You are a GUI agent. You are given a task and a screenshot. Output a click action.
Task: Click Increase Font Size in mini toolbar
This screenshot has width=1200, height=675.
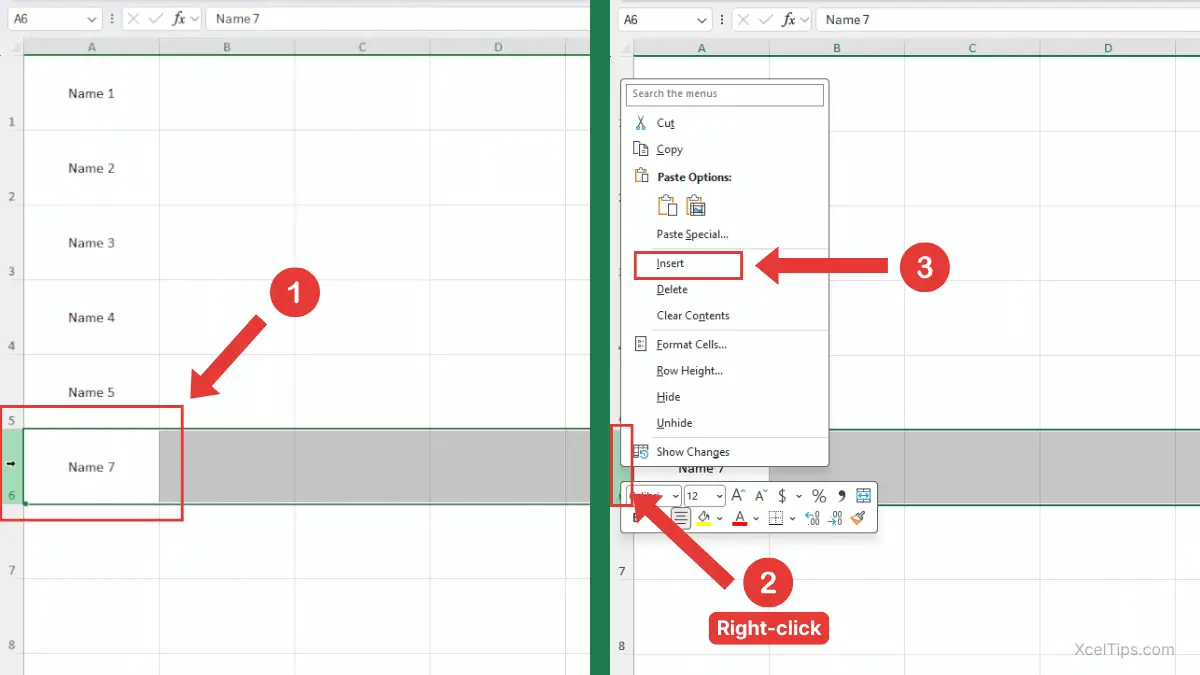(738, 496)
